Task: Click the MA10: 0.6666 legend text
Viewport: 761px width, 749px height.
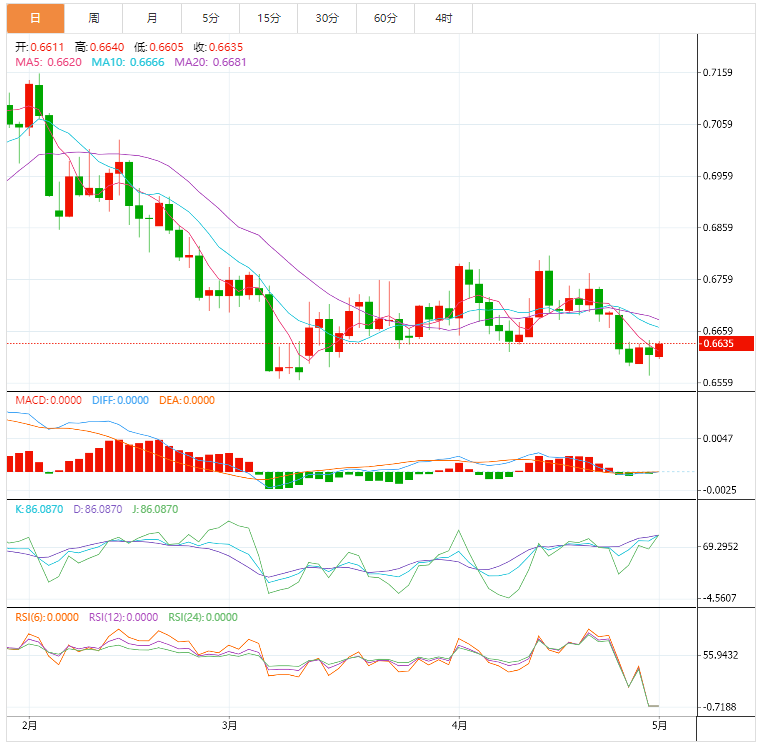Action: (x=128, y=62)
